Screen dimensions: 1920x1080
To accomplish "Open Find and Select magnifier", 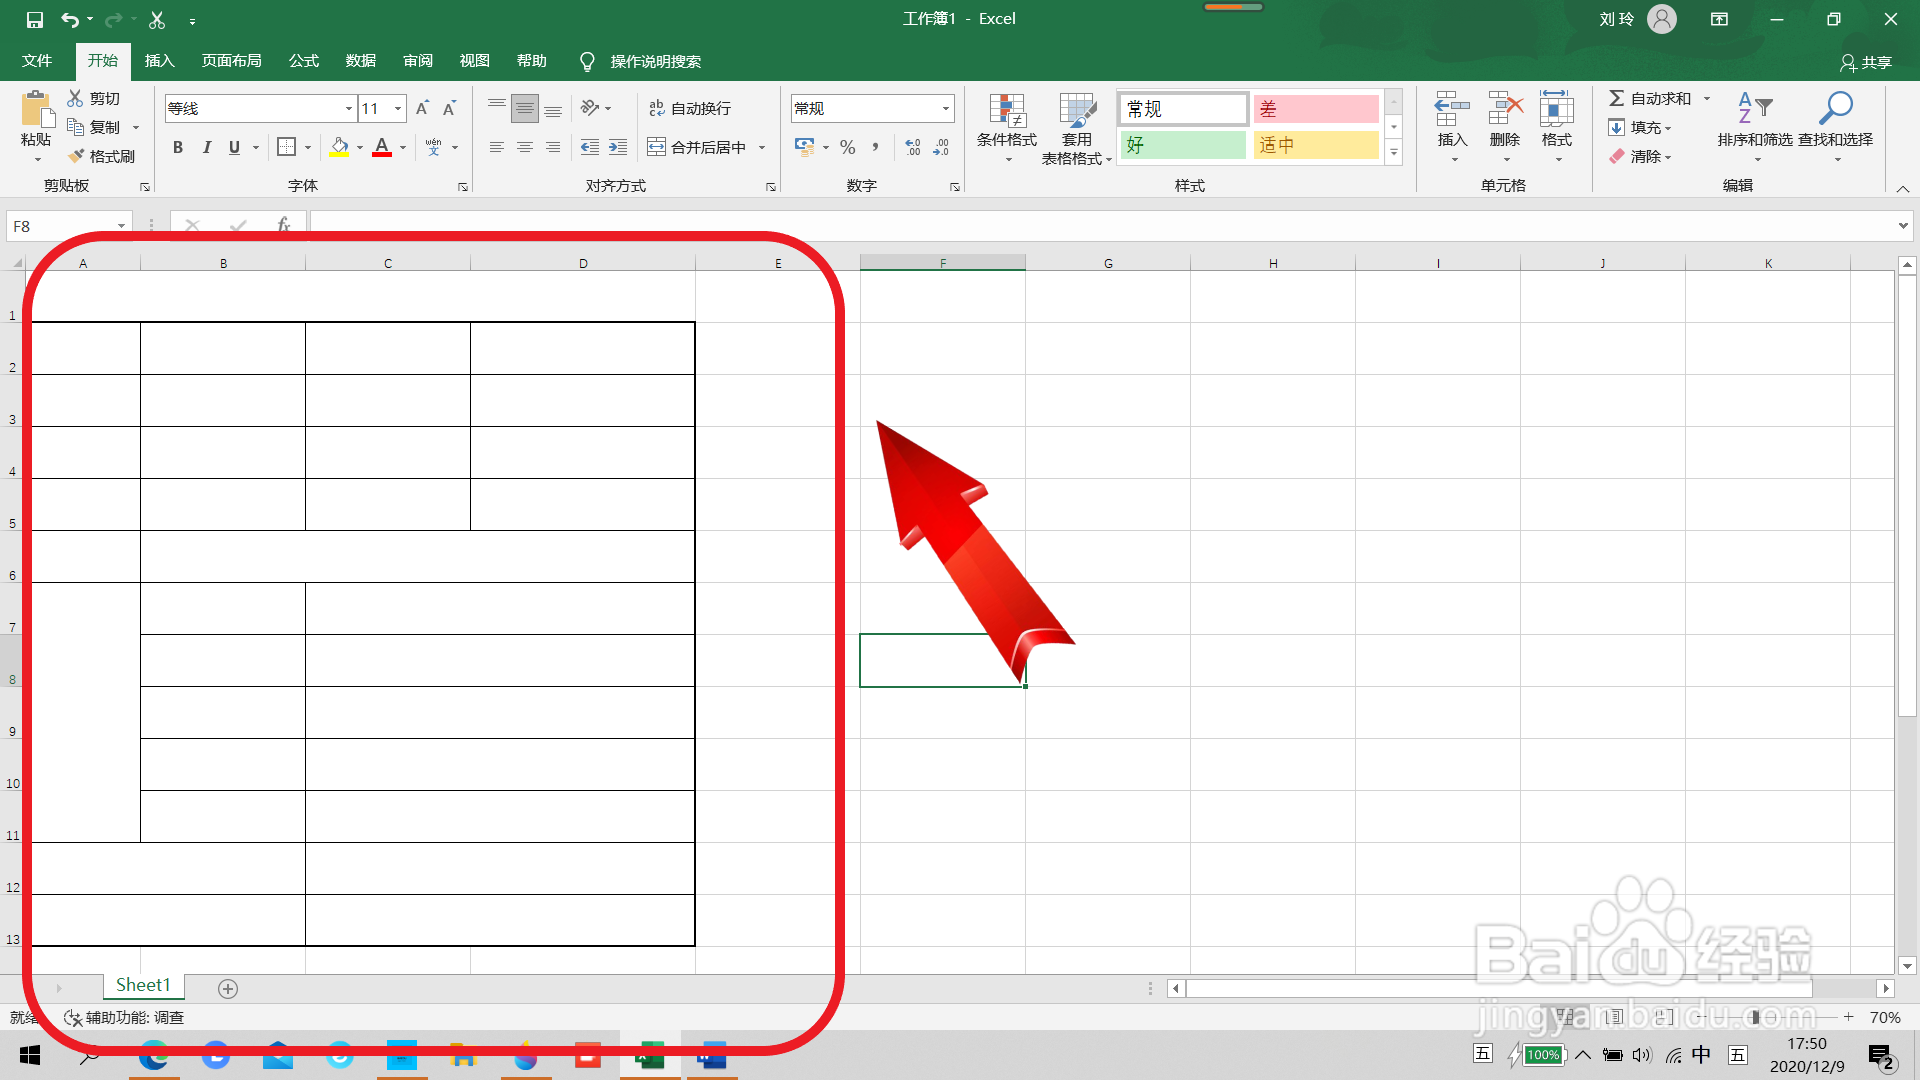I will [1835, 110].
